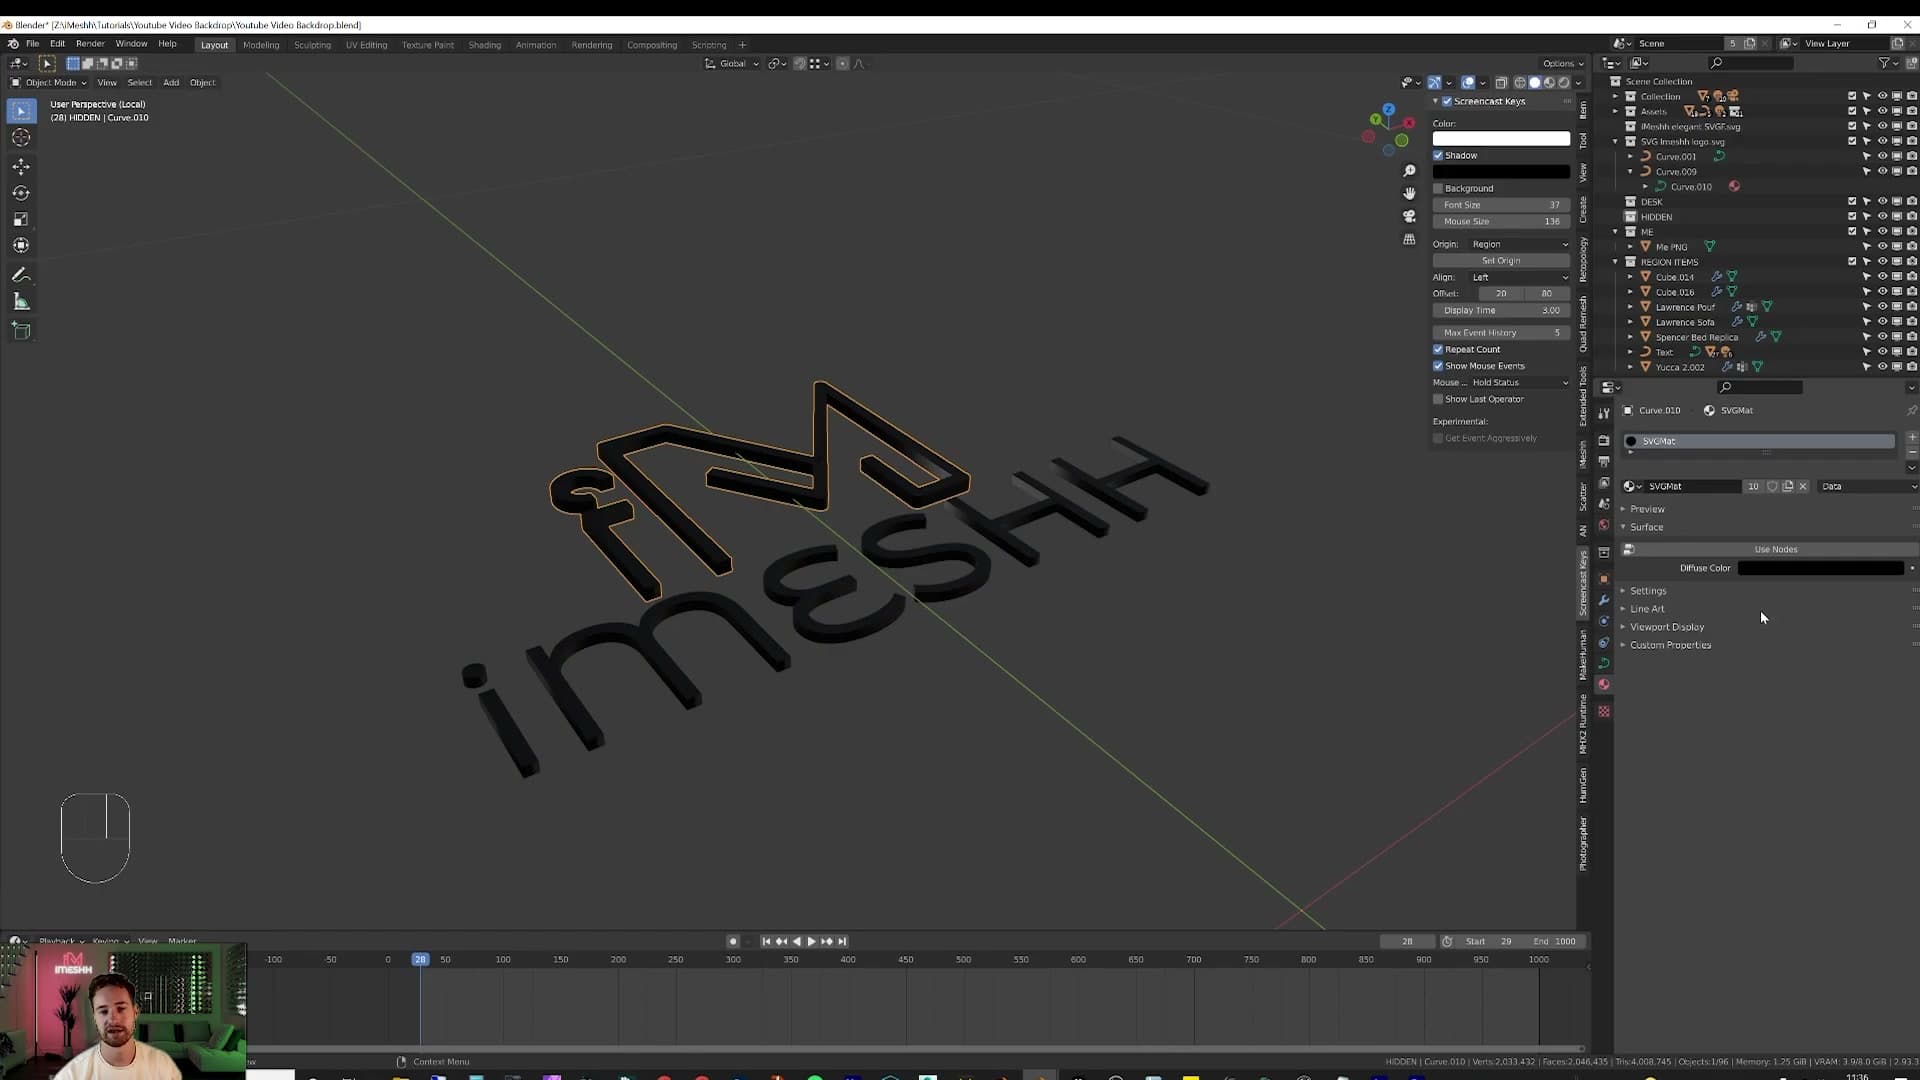
Task: Select Curve.010 in the outliner
Action: (1691, 186)
